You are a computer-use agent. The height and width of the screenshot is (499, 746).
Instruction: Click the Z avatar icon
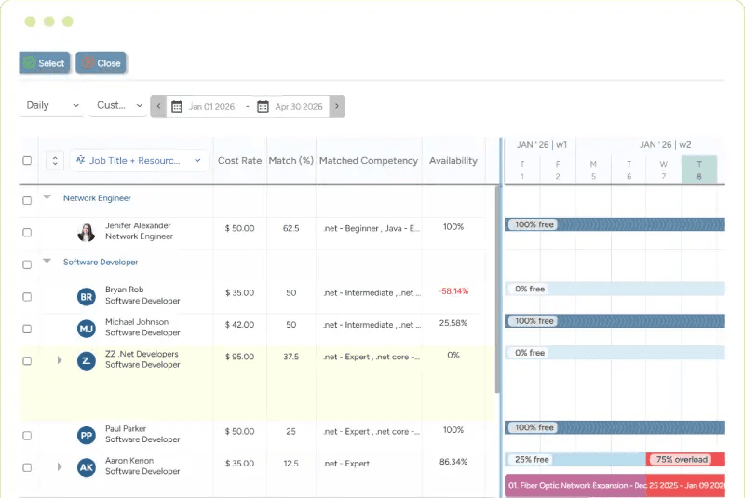[86, 361]
